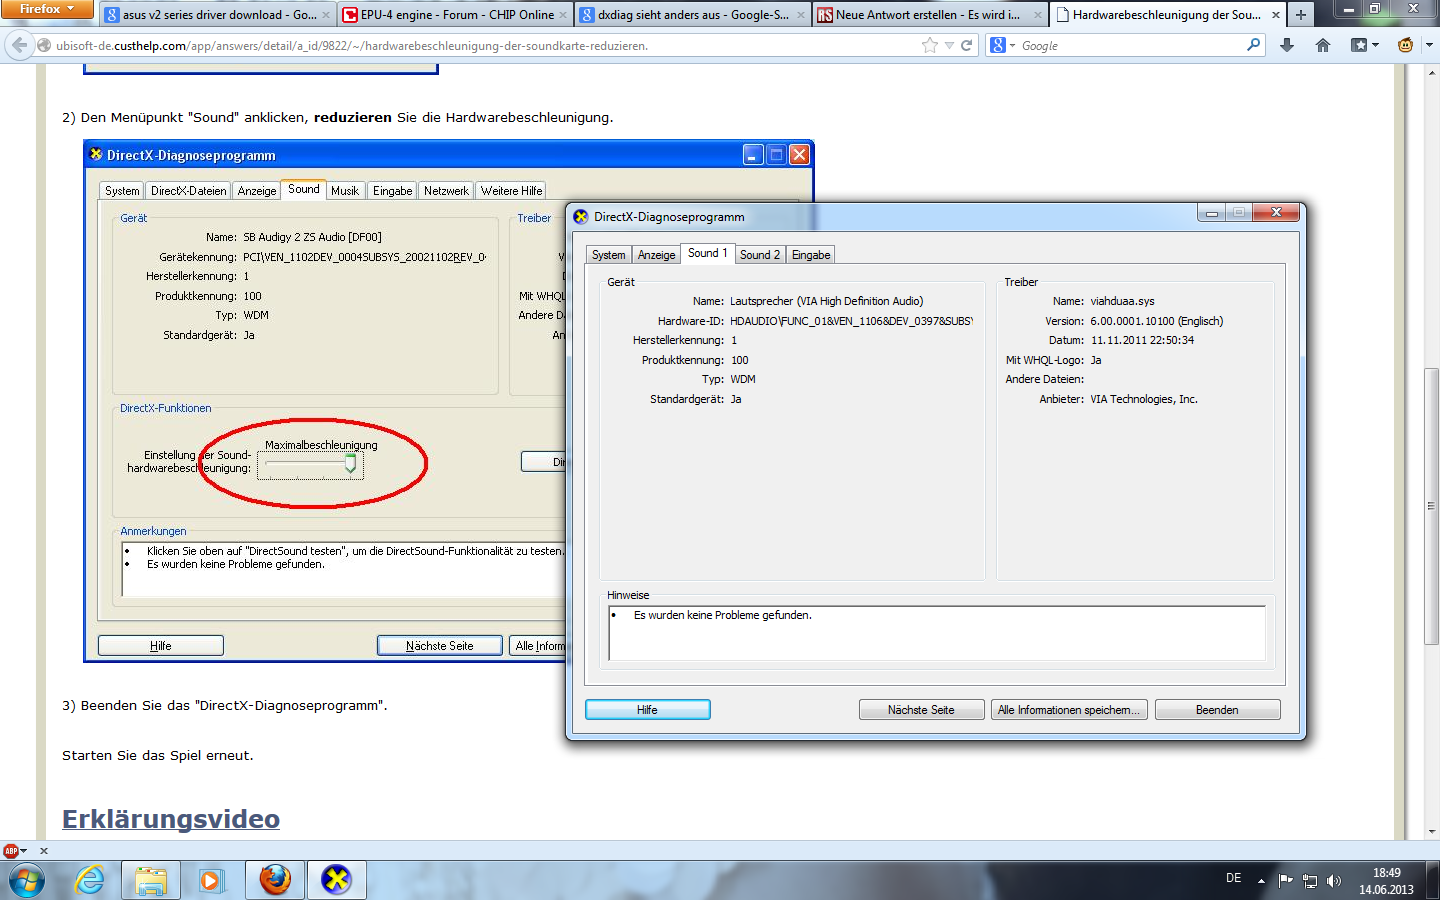Select the System tab in the front DirectX dialog

point(608,255)
